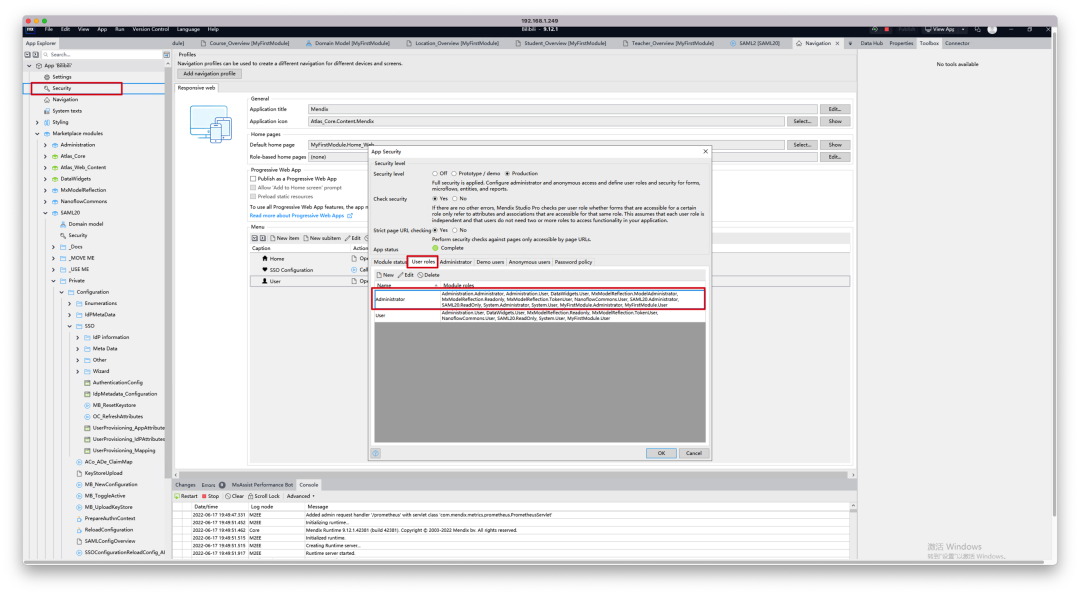Set Security level to Prototype / demo
1080x595 pixels.
pyautogui.click(x=454, y=174)
